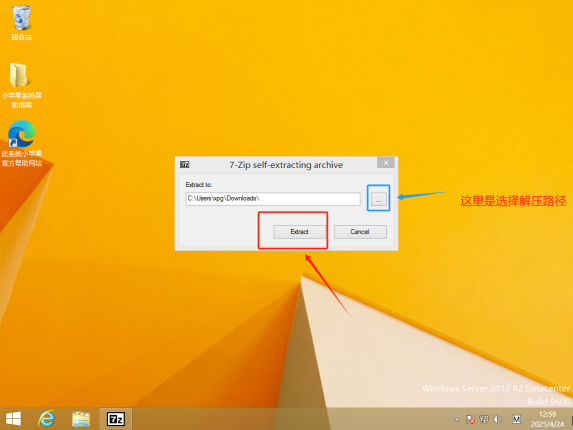
Task: Open the 小苹果系统帮助指南 folder icon
Action: click(22, 85)
